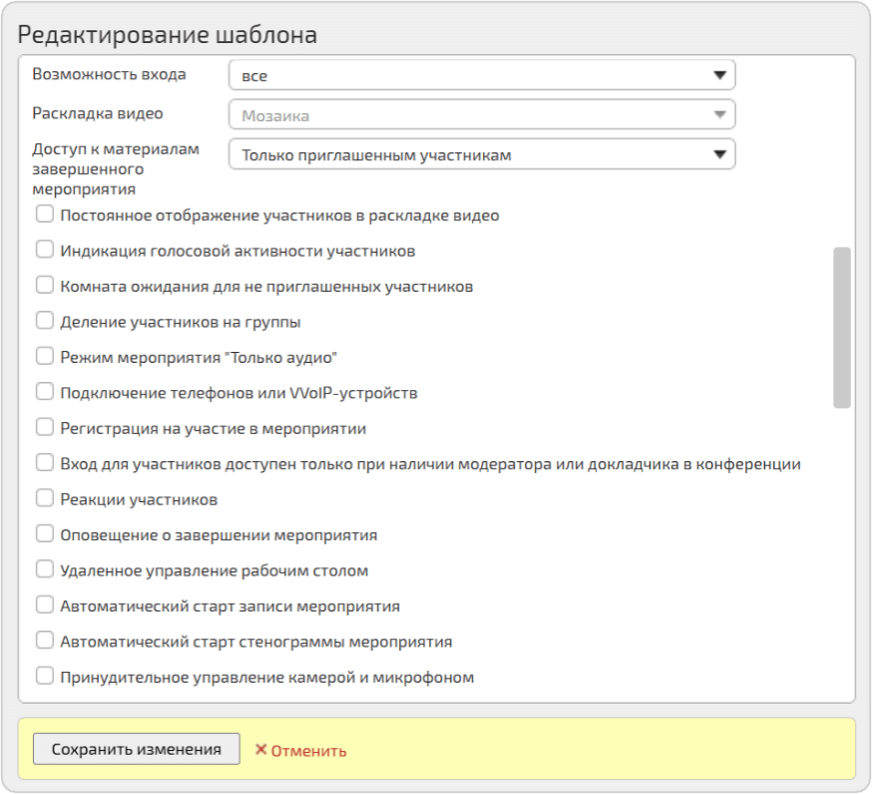The width and height of the screenshot is (872, 794).
Task: Enable "Деление участников на группы" checkbox
Action: [x=44, y=321]
